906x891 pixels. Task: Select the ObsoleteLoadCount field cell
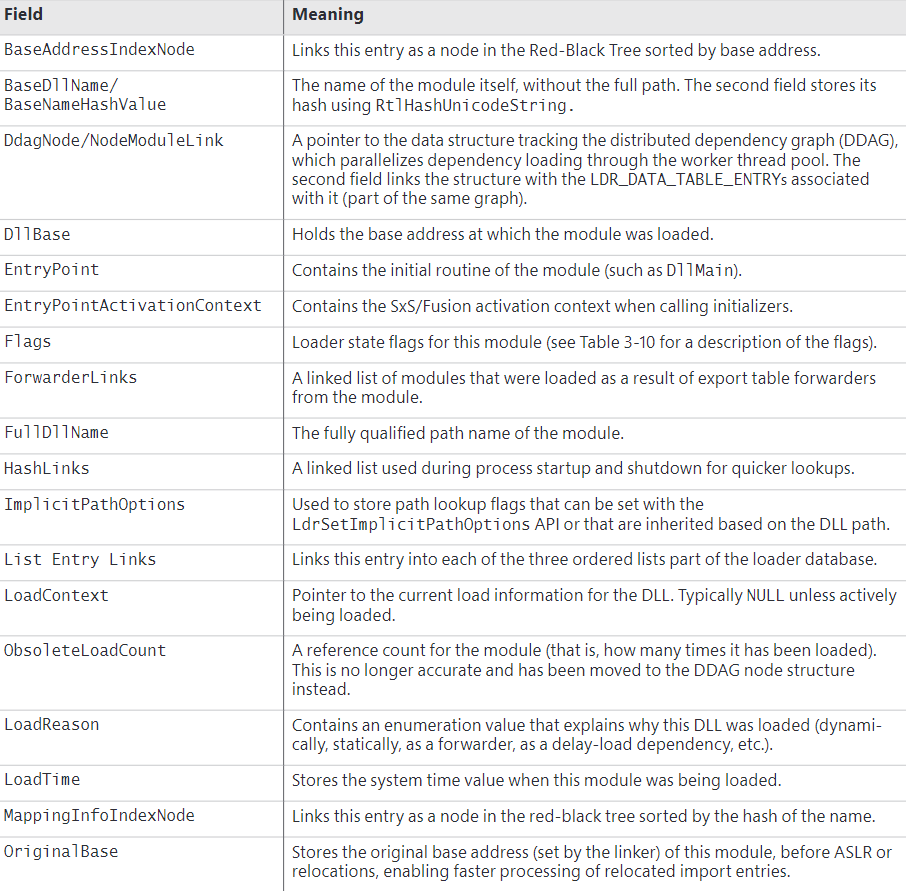click(85, 650)
